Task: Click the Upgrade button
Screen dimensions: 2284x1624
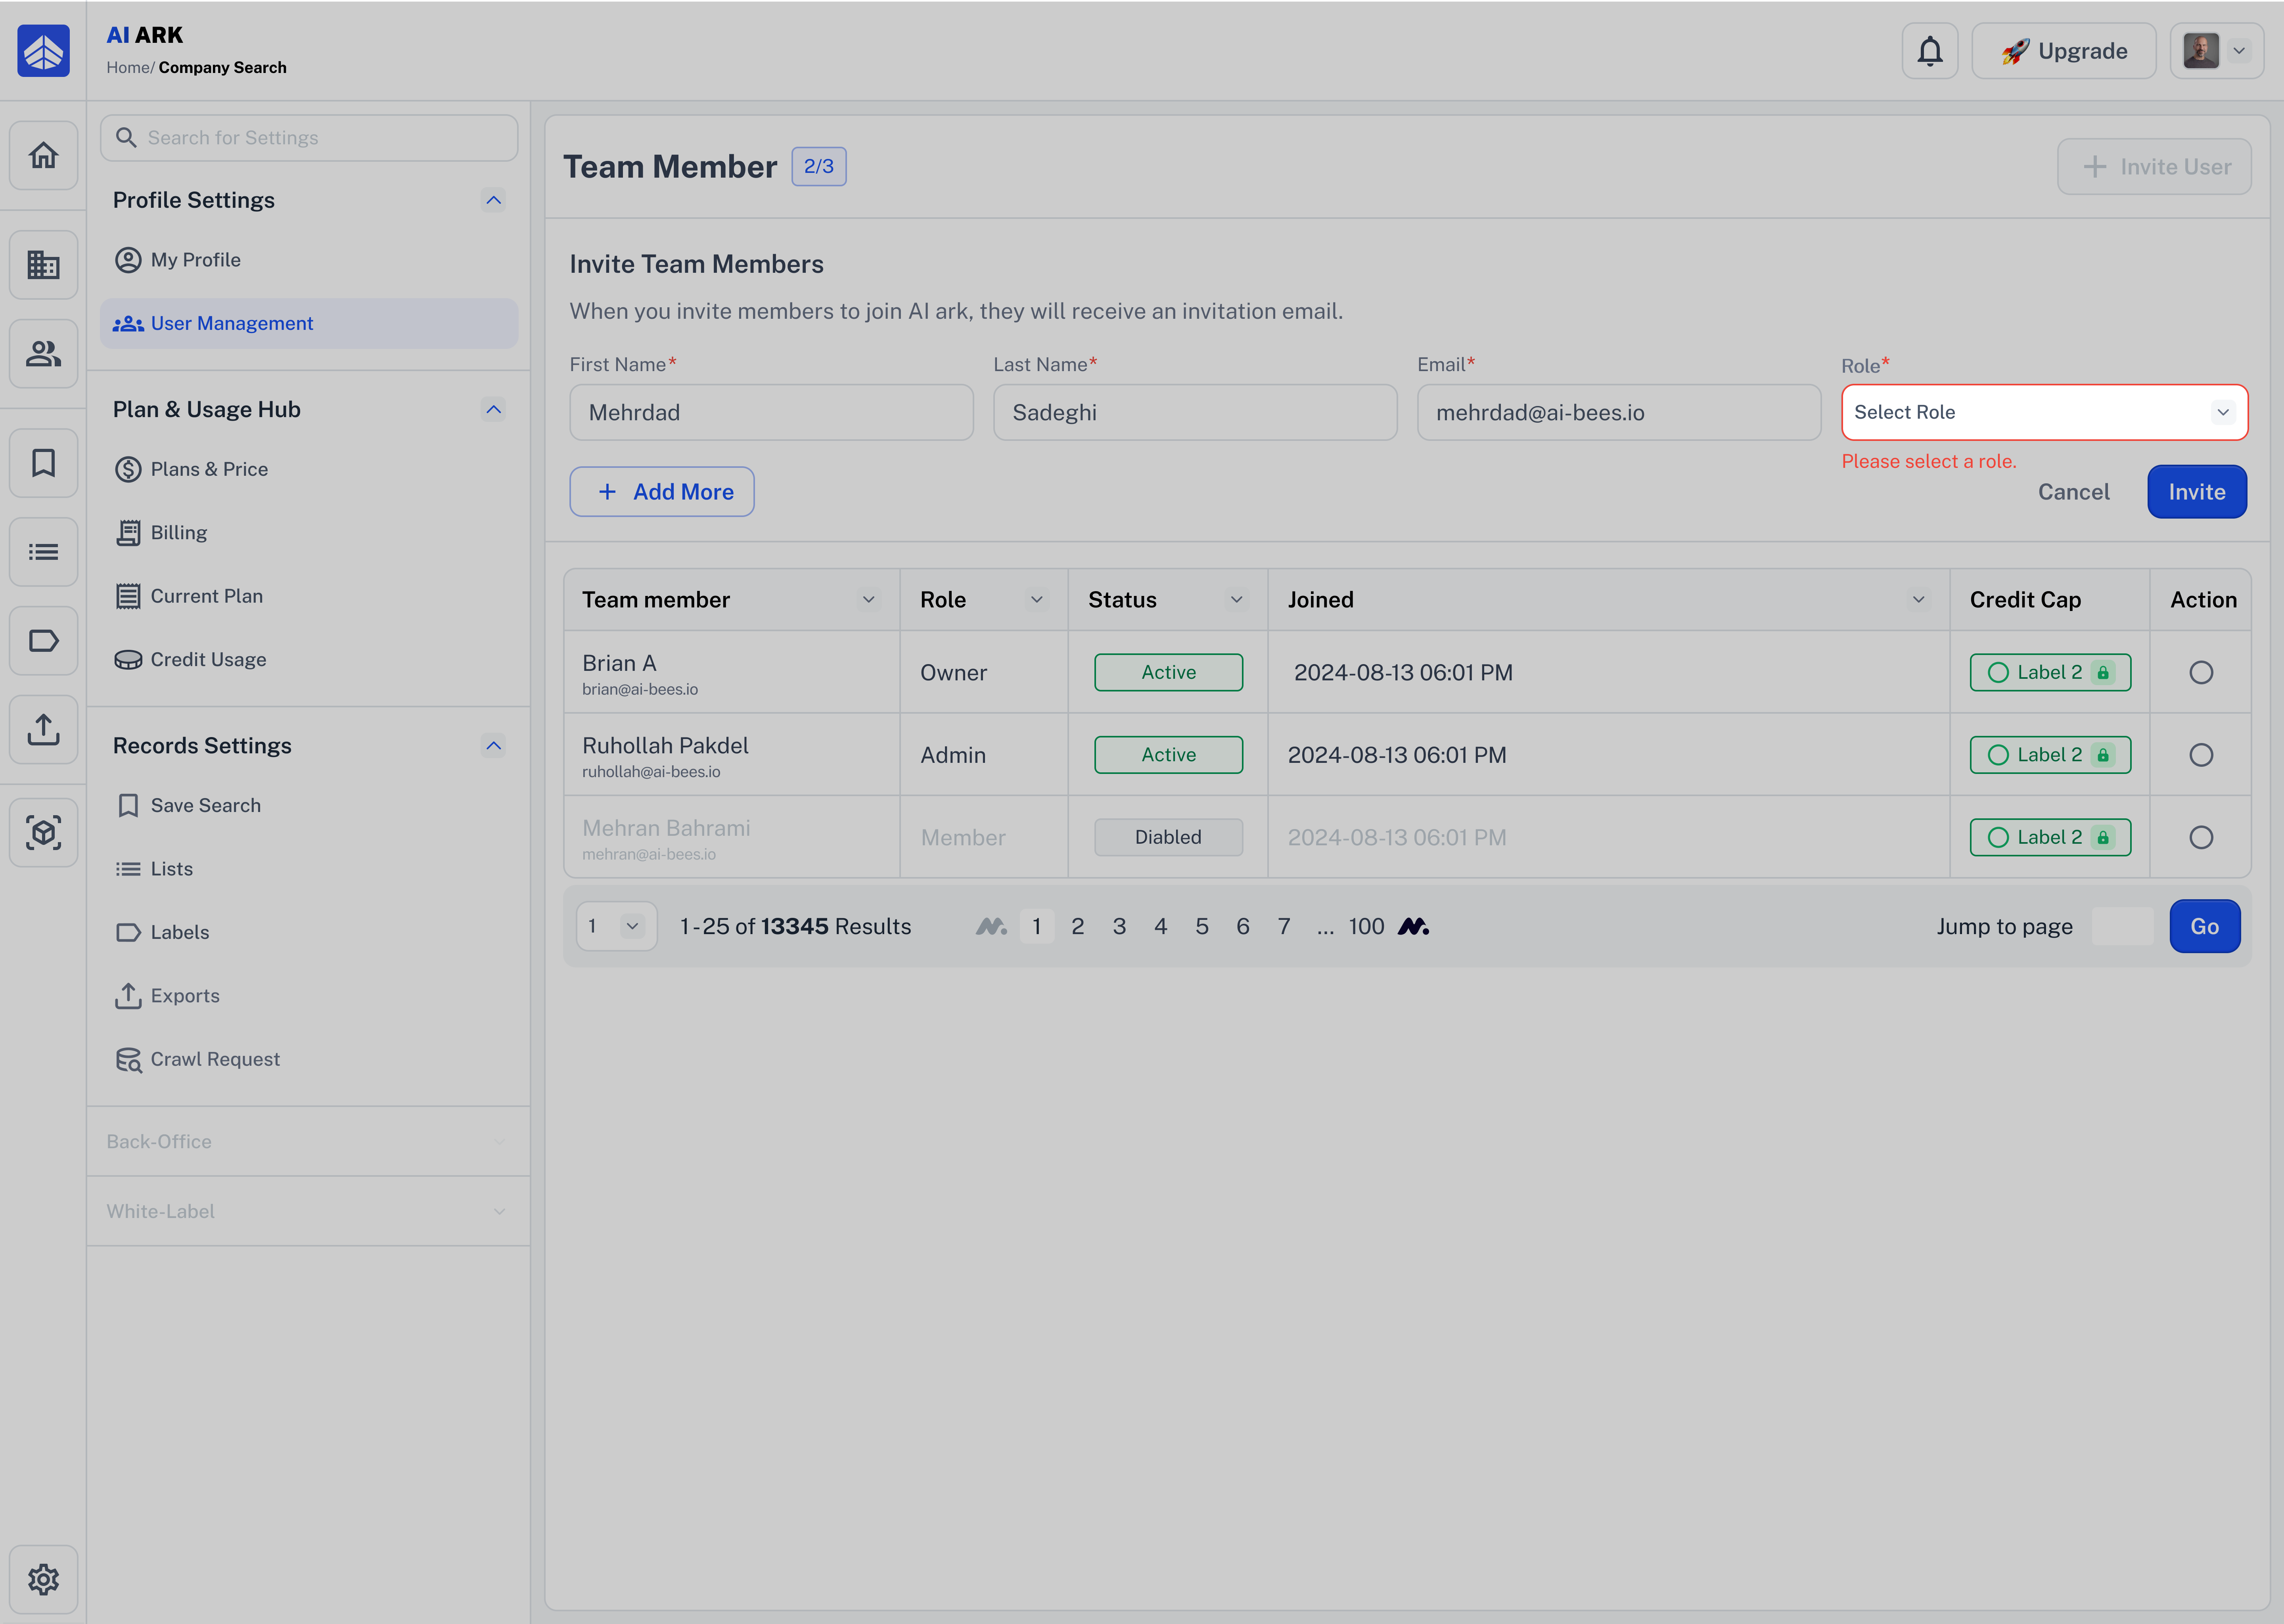Action: click(x=2064, y=51)
